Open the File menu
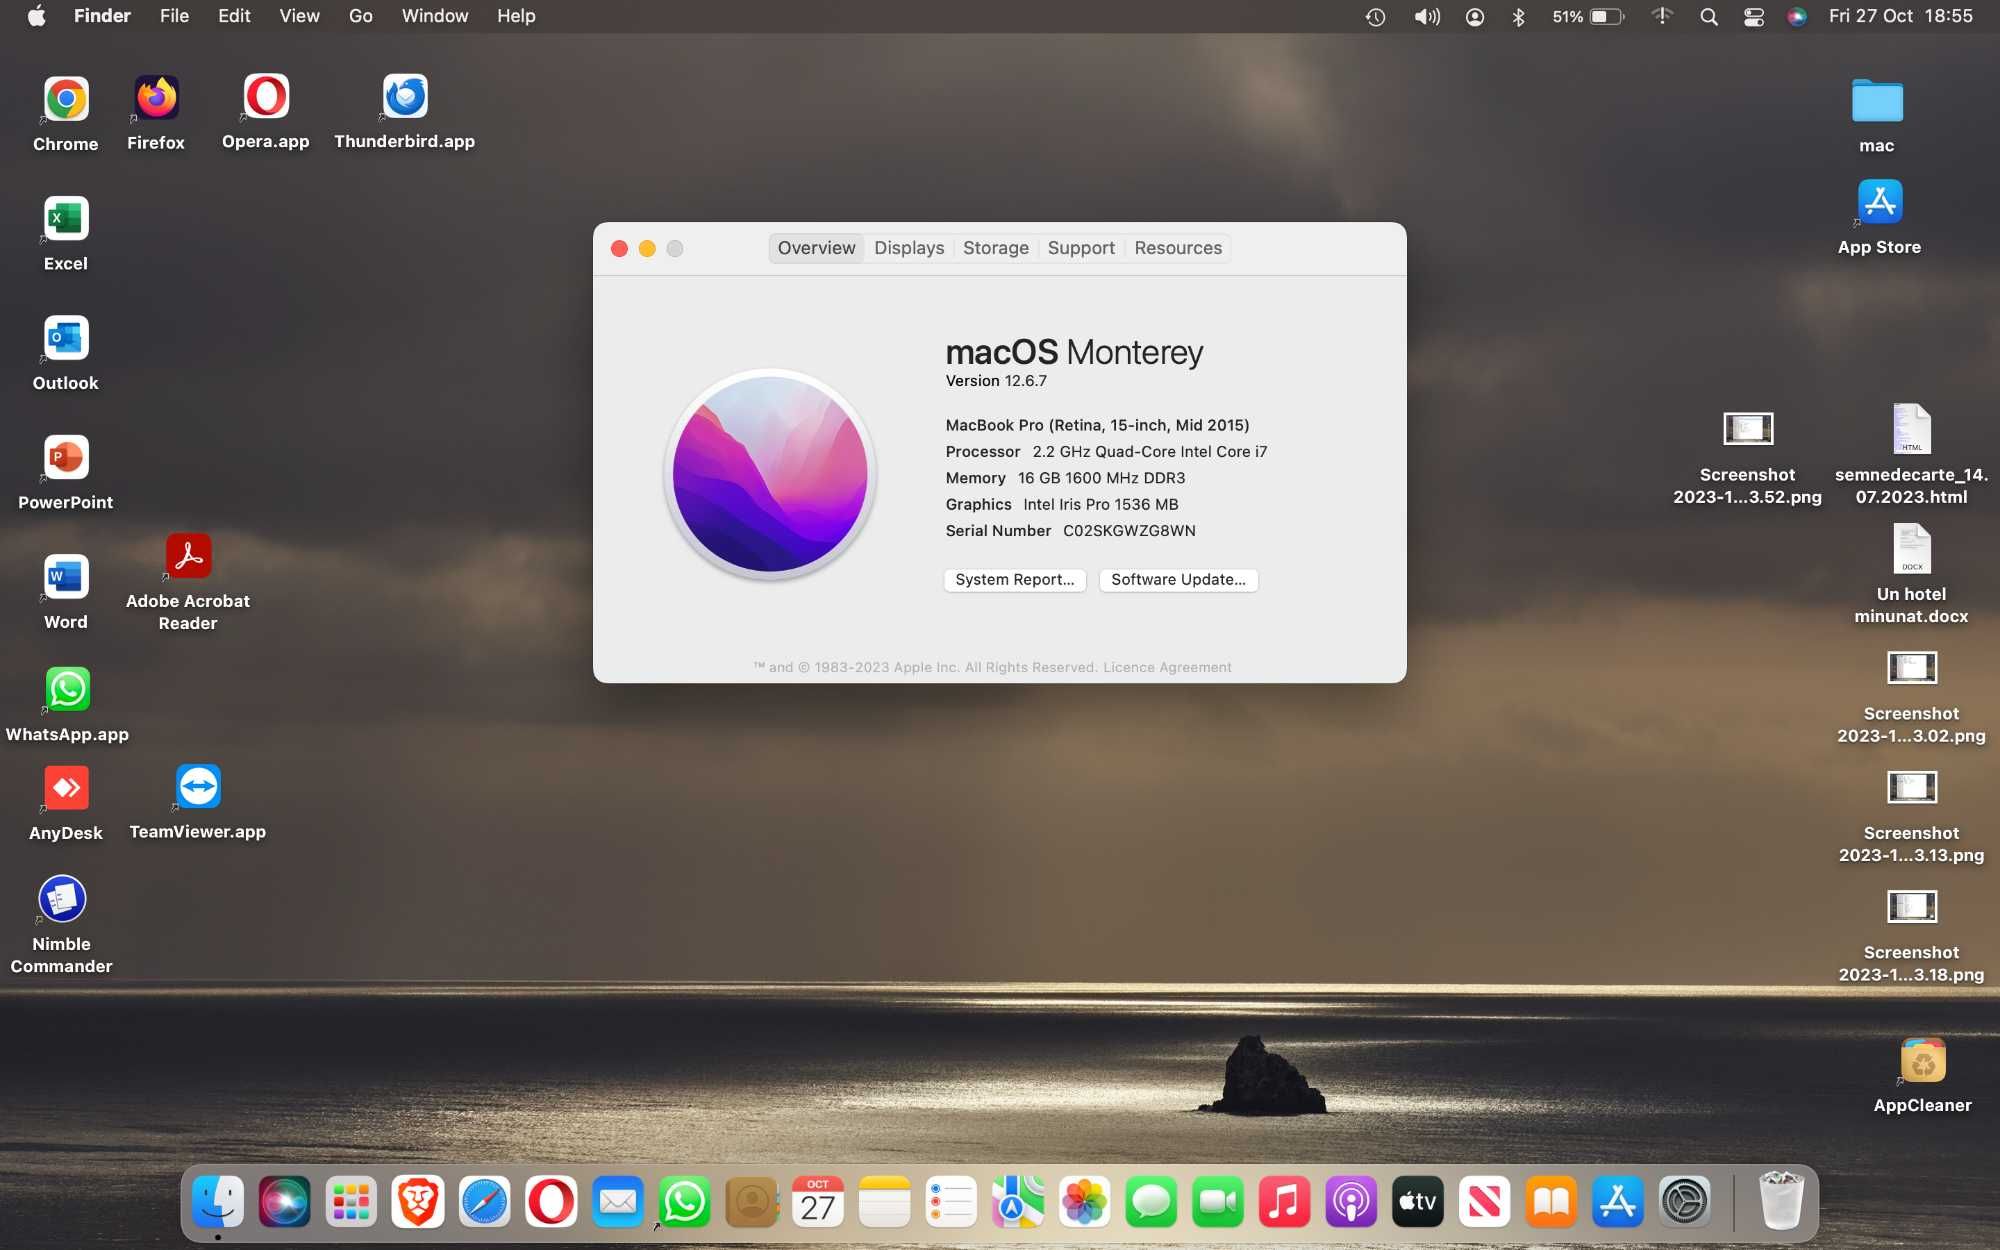The width and height of the screenshot is (2000, 1250). coord(175,16)
